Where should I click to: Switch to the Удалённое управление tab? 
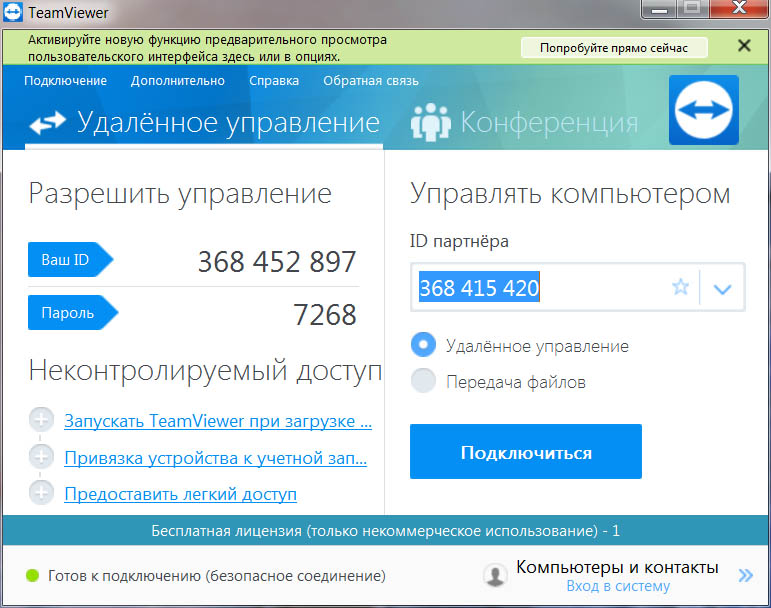point(204,122)
